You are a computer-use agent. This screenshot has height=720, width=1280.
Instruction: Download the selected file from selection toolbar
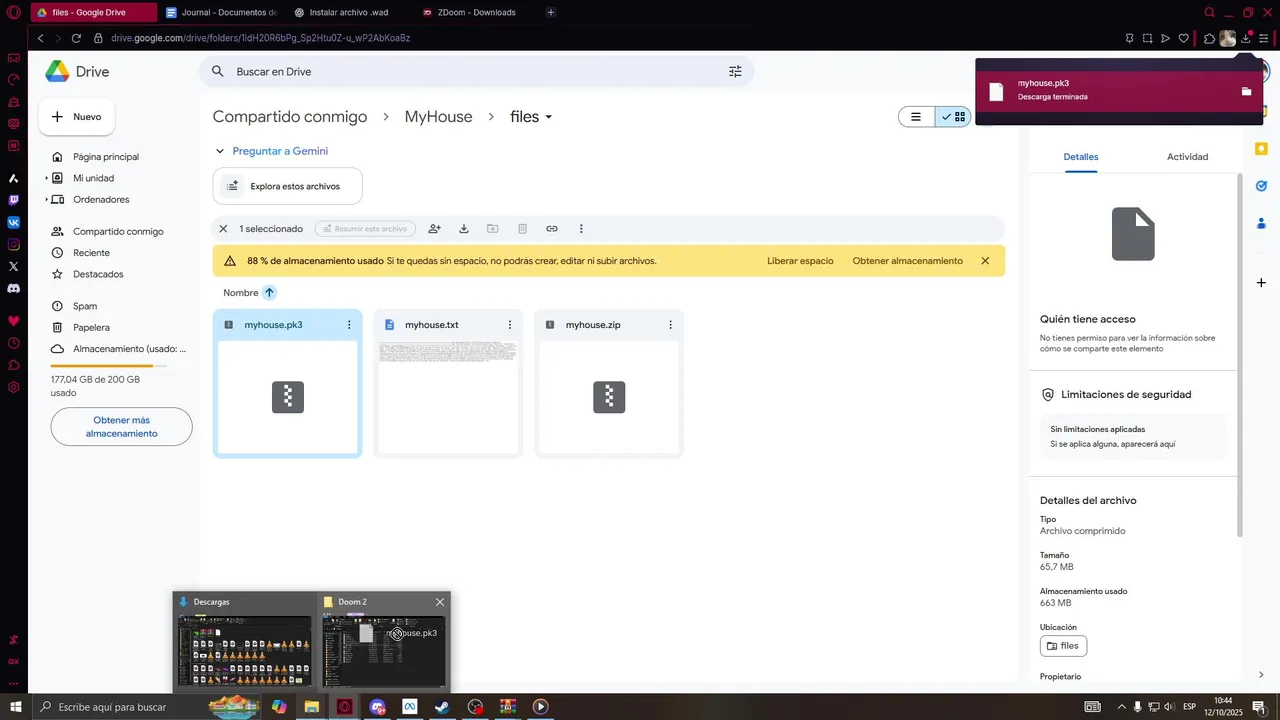pos(464,229)
